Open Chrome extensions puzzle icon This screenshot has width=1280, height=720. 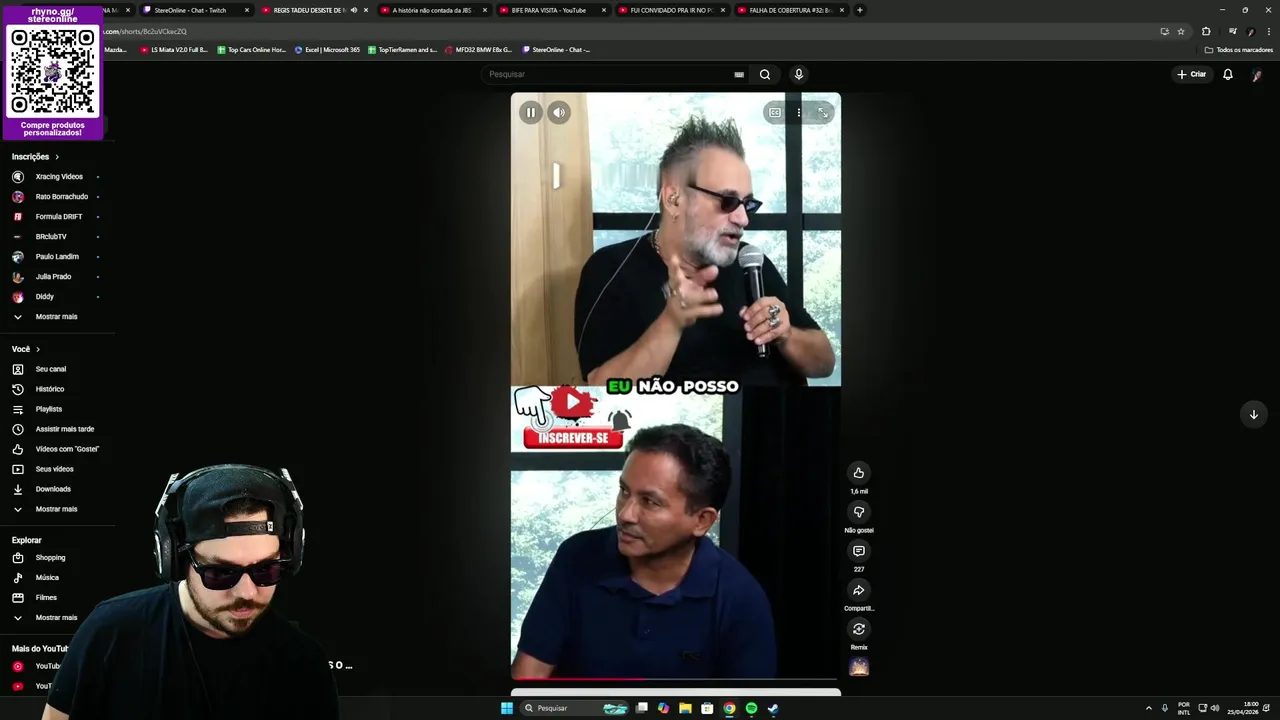click(x=1206, y=31)
